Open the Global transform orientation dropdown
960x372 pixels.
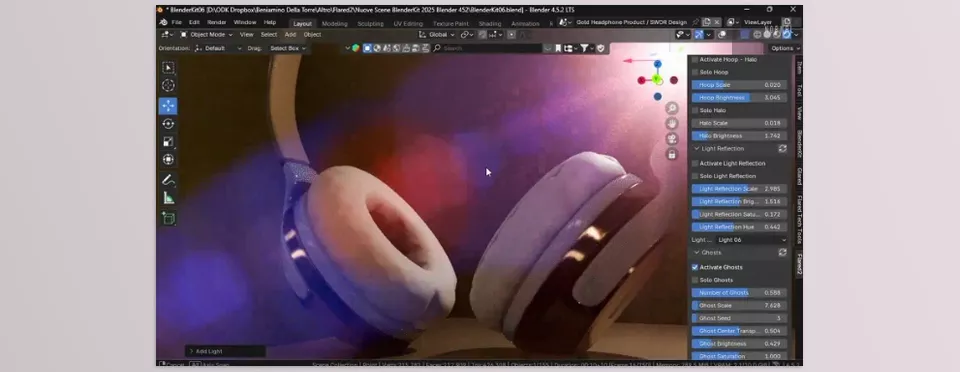click(437, 35)
